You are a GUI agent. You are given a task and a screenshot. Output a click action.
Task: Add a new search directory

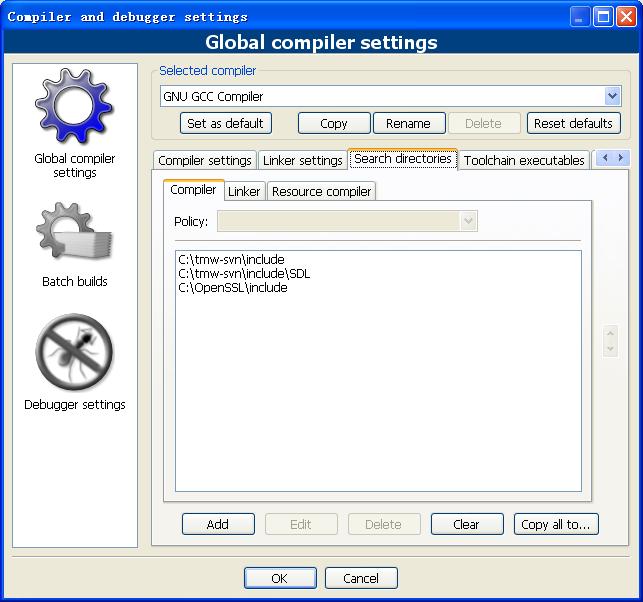coord(217,524)
